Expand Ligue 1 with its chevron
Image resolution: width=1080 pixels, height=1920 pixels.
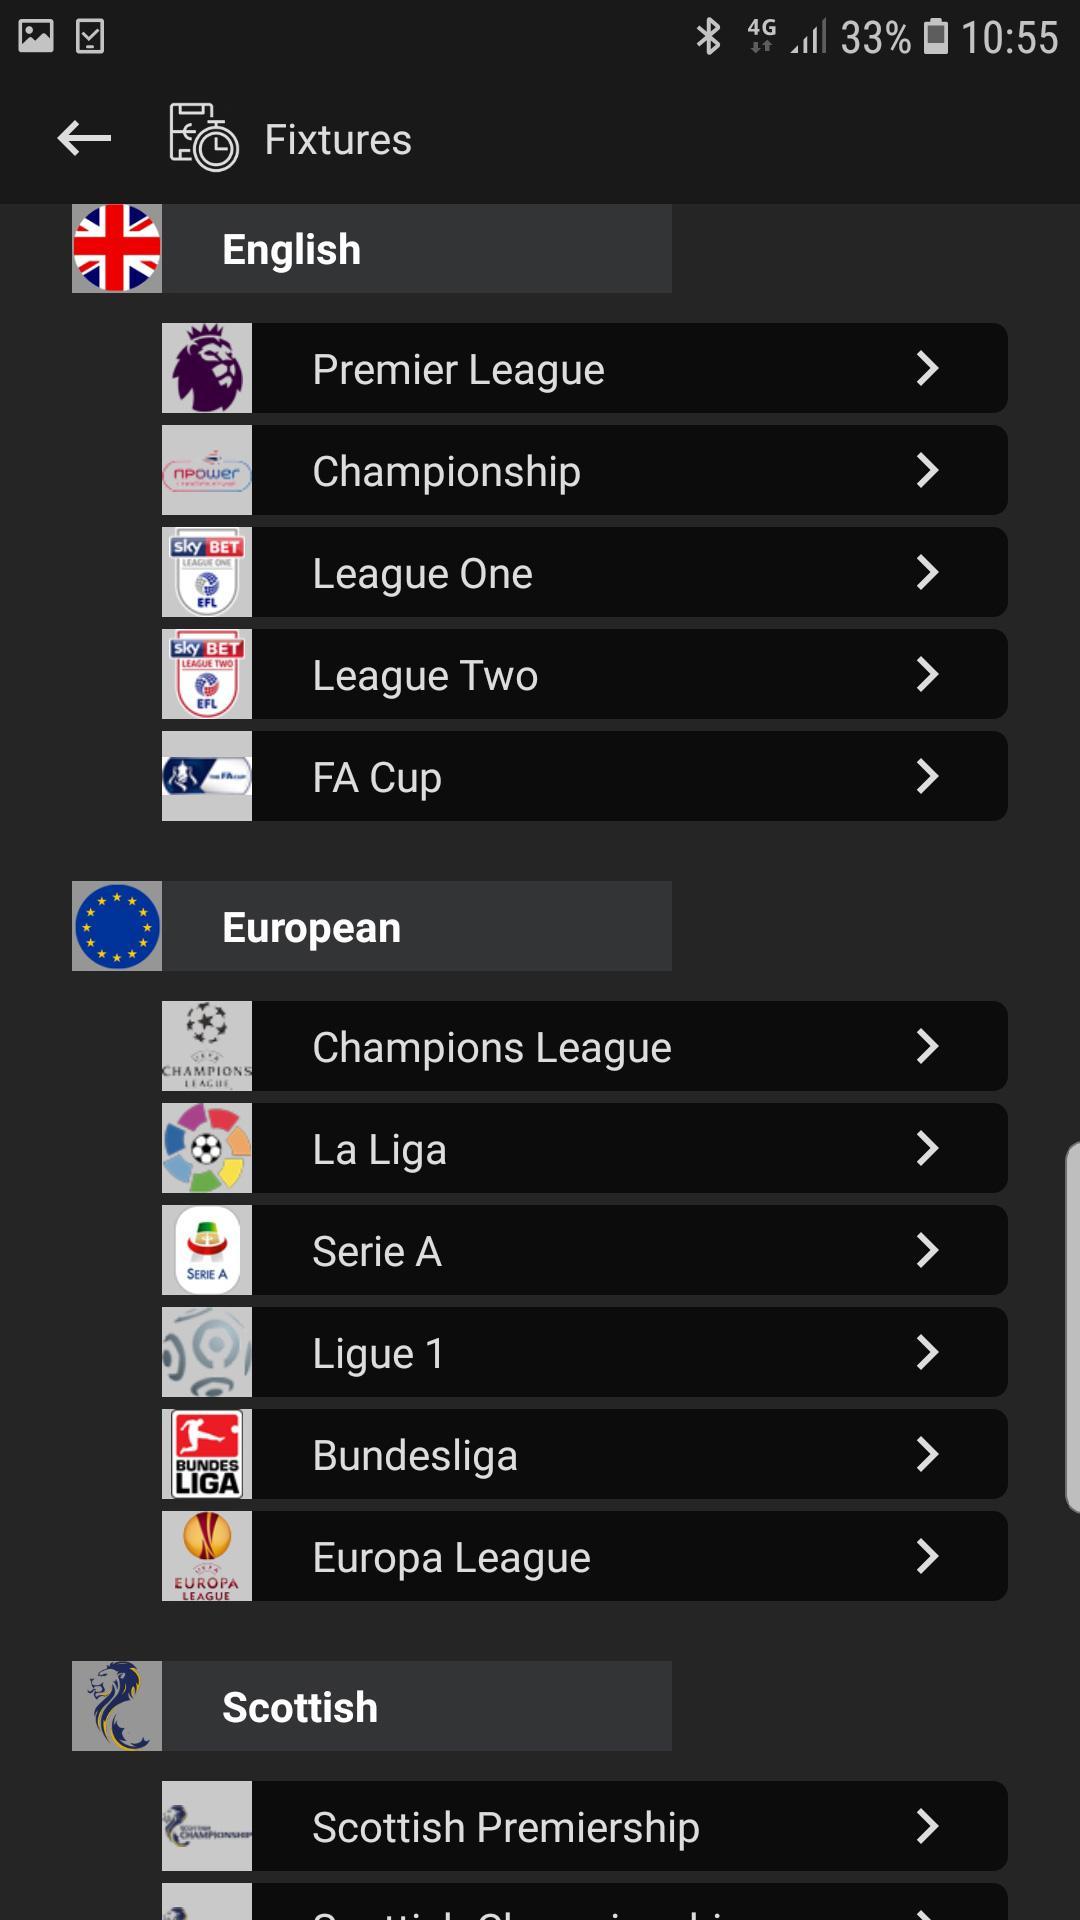pos(927,1352)
